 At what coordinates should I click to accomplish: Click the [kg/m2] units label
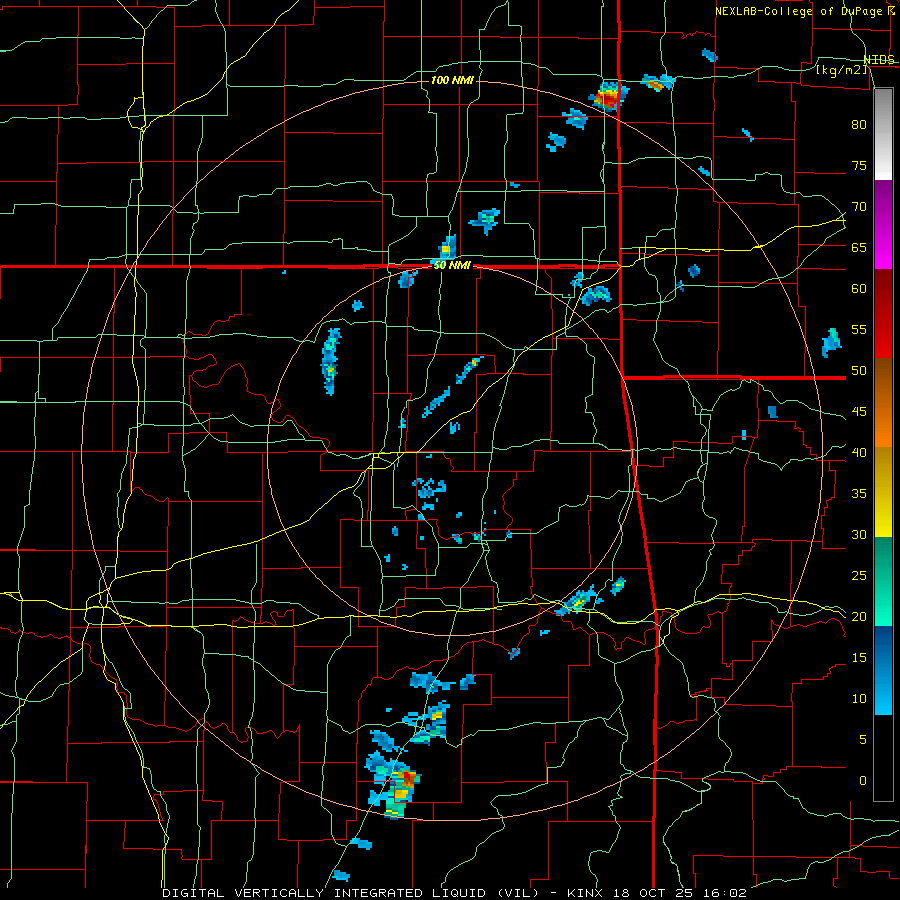842,70
